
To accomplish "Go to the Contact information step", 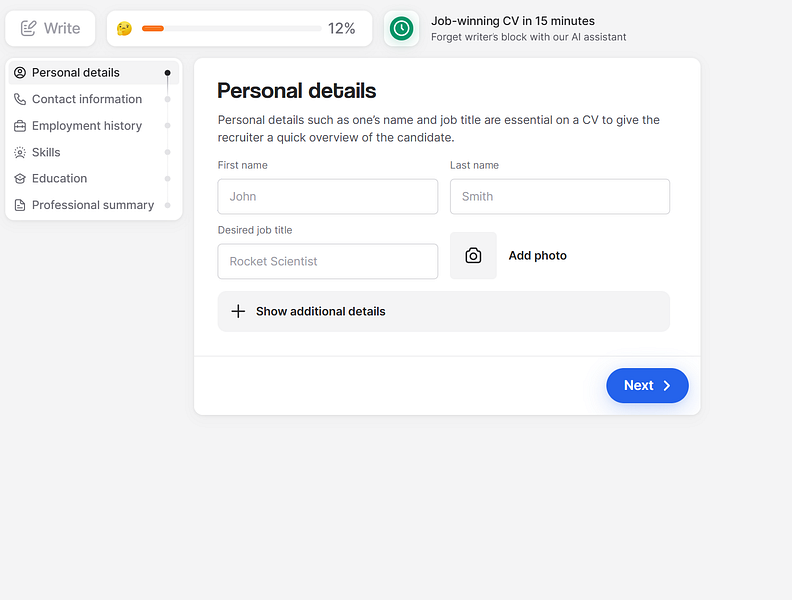I will coord(87,99).
